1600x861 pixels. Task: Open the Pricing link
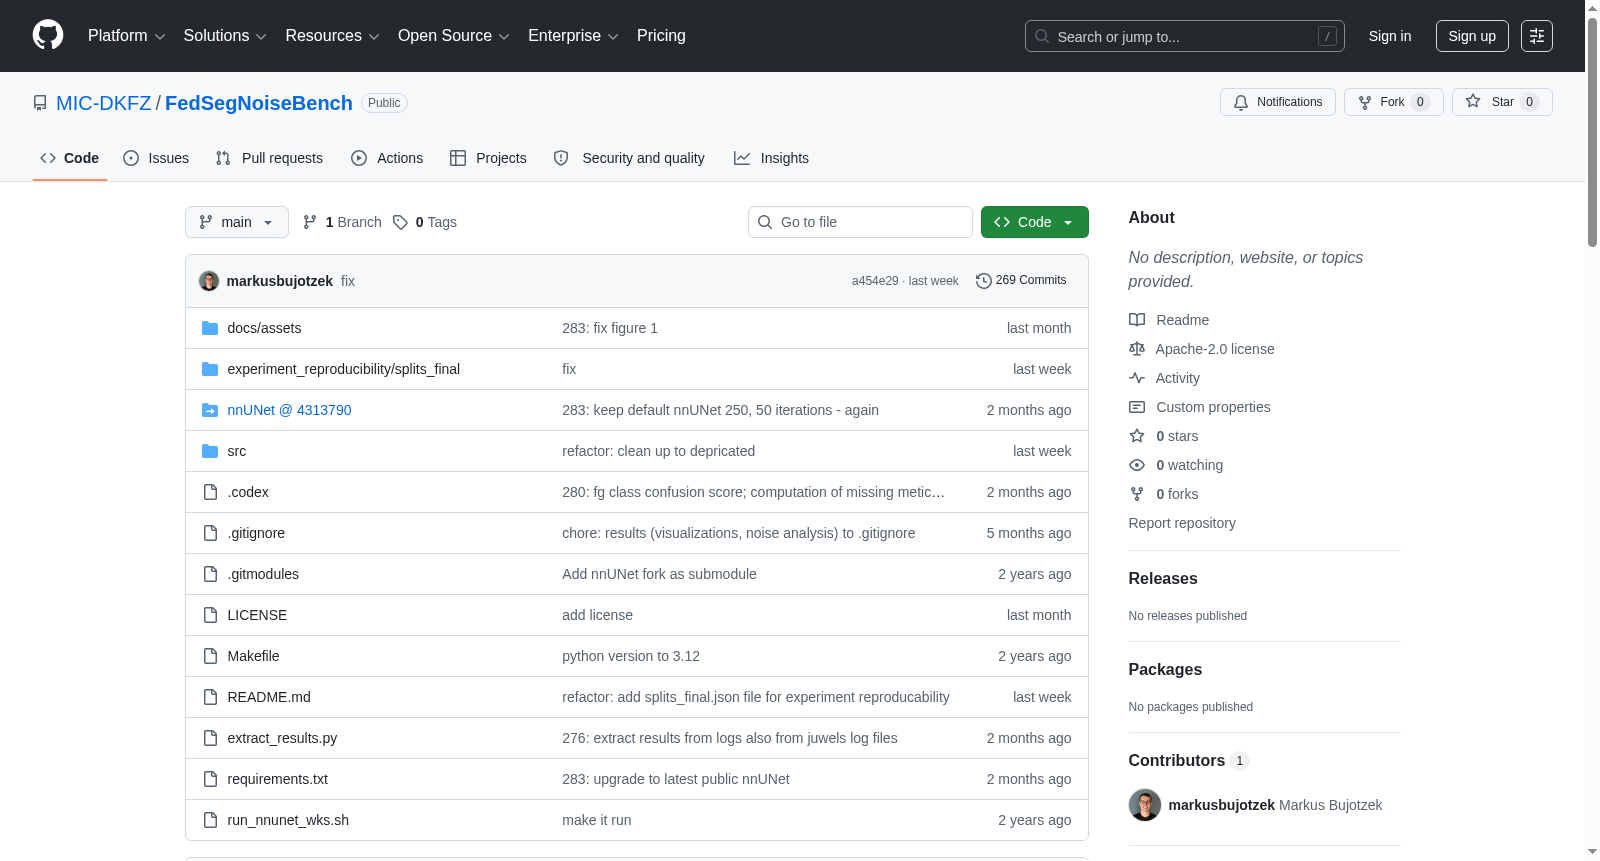click(x=661, y=36)
